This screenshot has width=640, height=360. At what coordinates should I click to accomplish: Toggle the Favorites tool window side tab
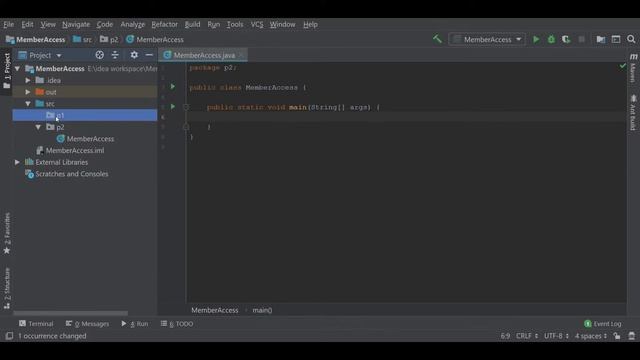(7, 233)
